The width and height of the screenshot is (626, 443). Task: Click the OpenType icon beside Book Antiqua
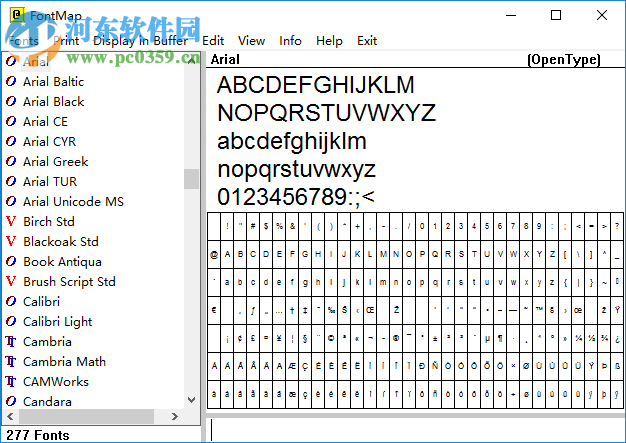coord(11,261)
